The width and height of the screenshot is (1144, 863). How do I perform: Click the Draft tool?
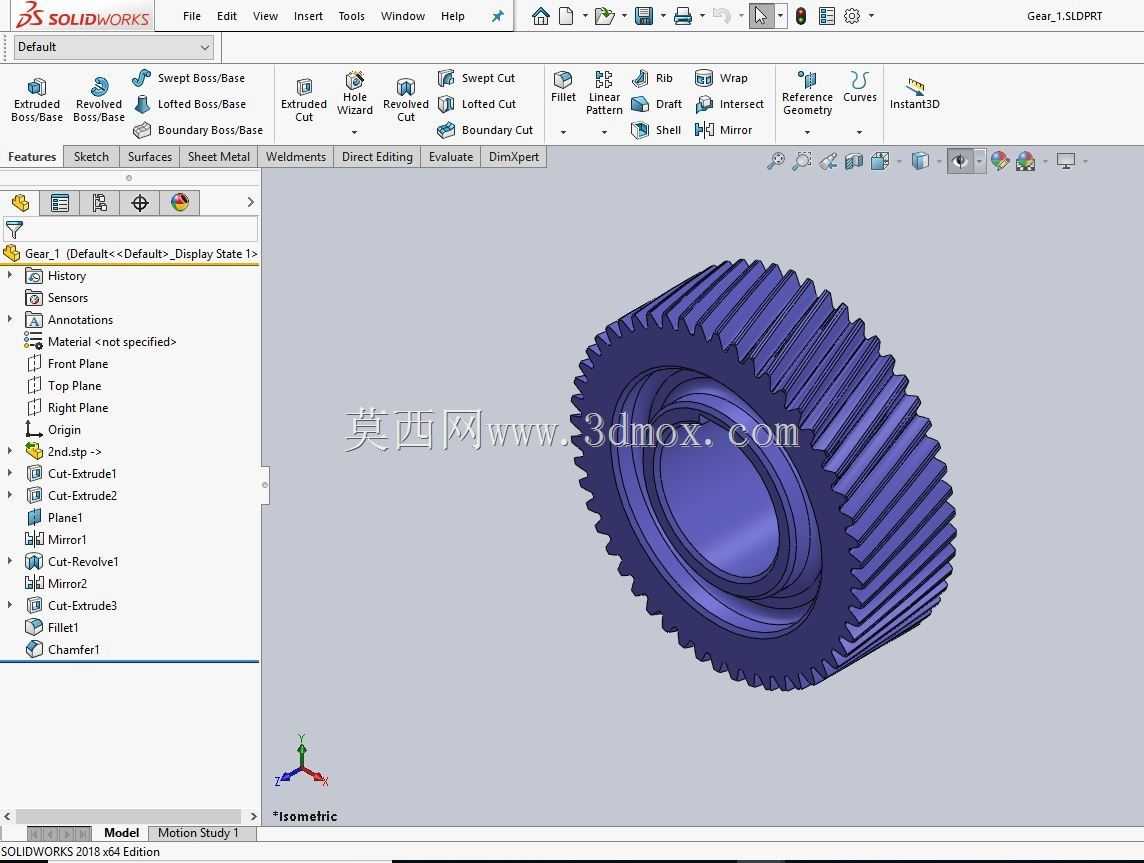[x=656, y=104]
